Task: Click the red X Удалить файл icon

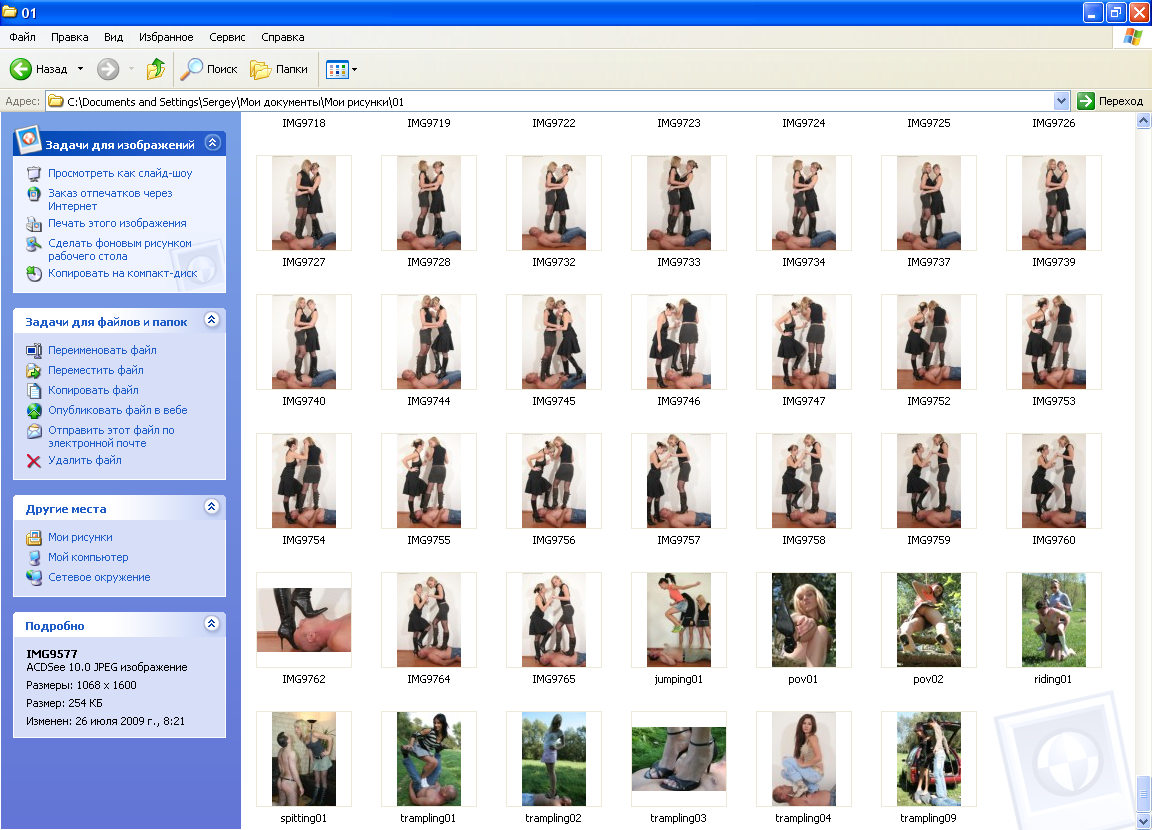Action: tap(34, 461)
